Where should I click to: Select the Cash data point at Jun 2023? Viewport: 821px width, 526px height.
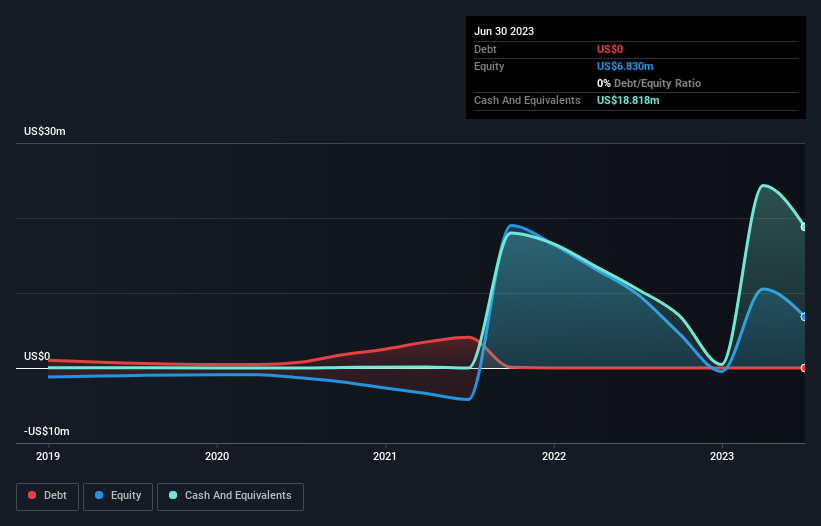(x=804, y=227)
